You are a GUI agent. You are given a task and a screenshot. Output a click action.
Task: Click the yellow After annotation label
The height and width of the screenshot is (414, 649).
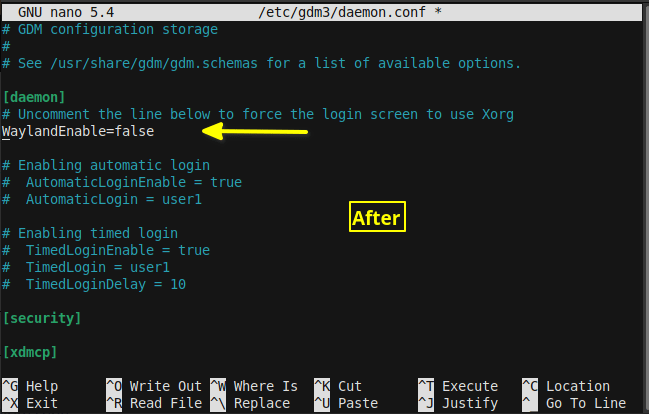377,217
